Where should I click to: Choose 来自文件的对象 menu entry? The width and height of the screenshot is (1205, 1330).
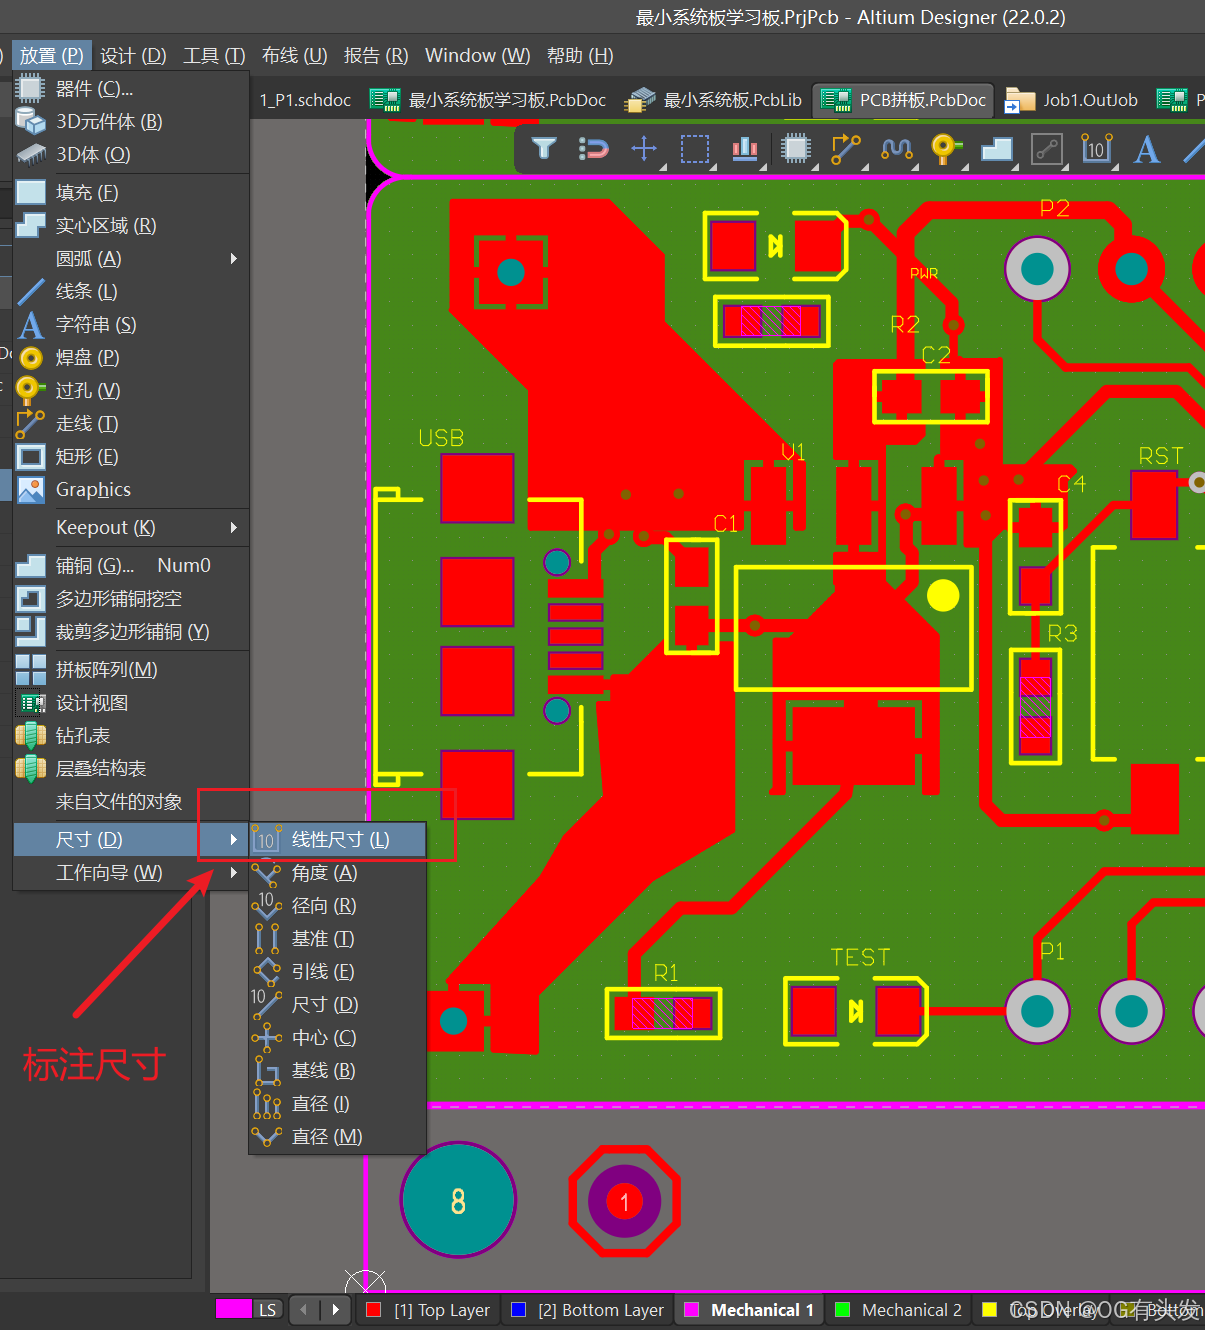(x=131, y=802)
